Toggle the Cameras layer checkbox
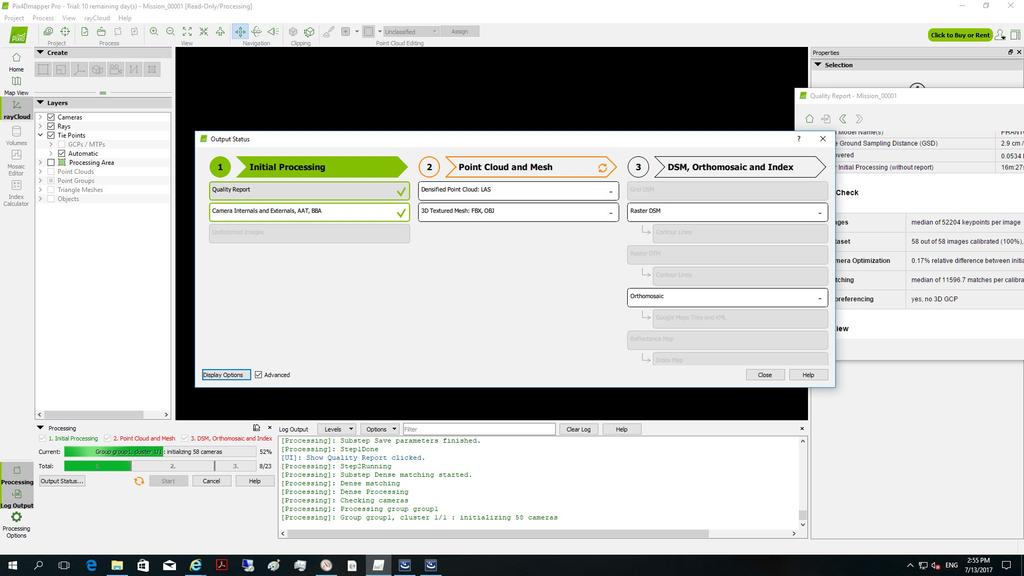The height and width of the screenshot is (576, 1024). click(x=51, y=117)
